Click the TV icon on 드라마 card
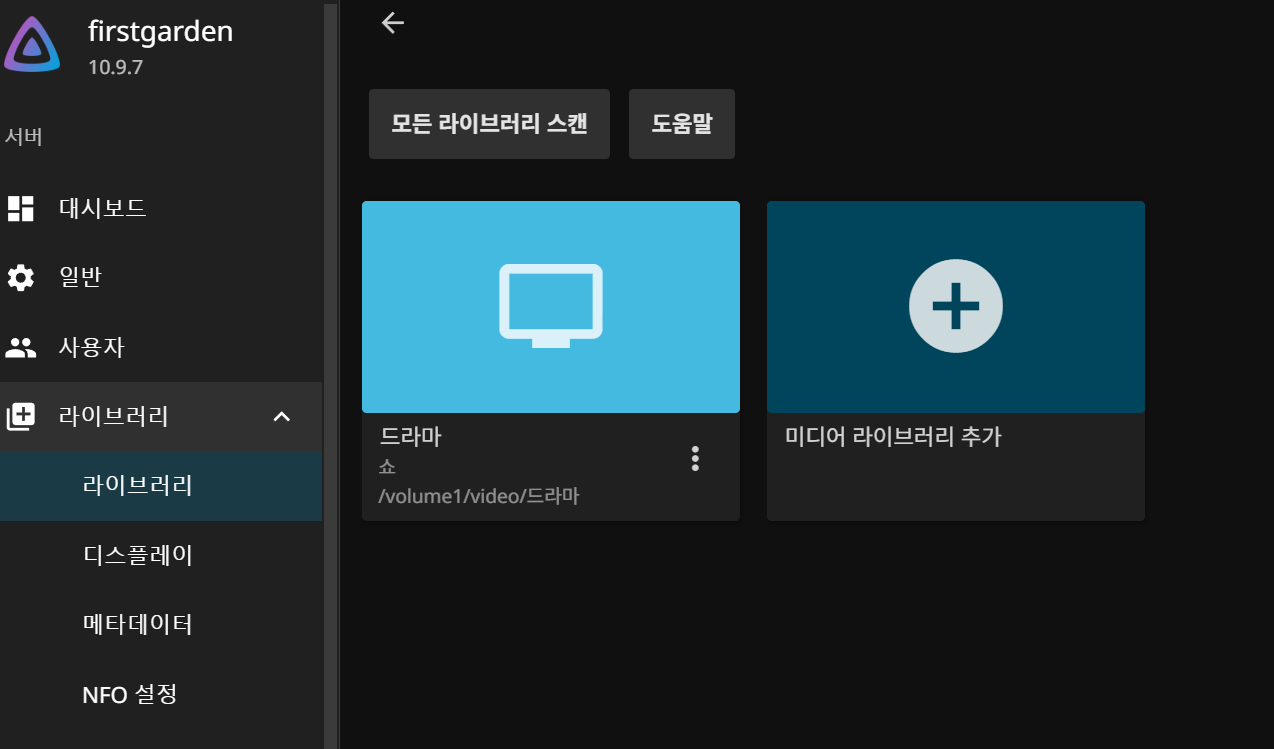This screenshot has width=1274, height=749. [551, 306]
